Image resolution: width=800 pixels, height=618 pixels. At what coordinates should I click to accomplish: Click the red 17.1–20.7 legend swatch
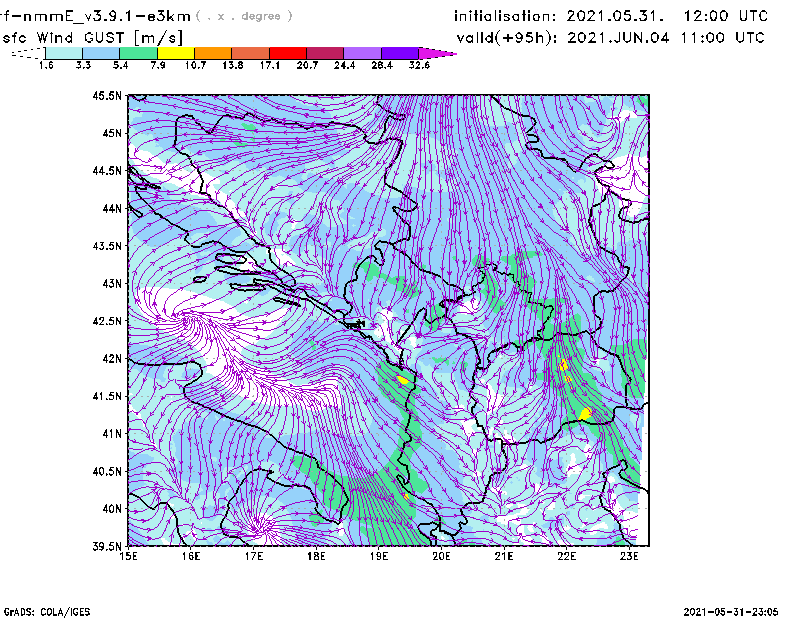click(x=288, y=53)
